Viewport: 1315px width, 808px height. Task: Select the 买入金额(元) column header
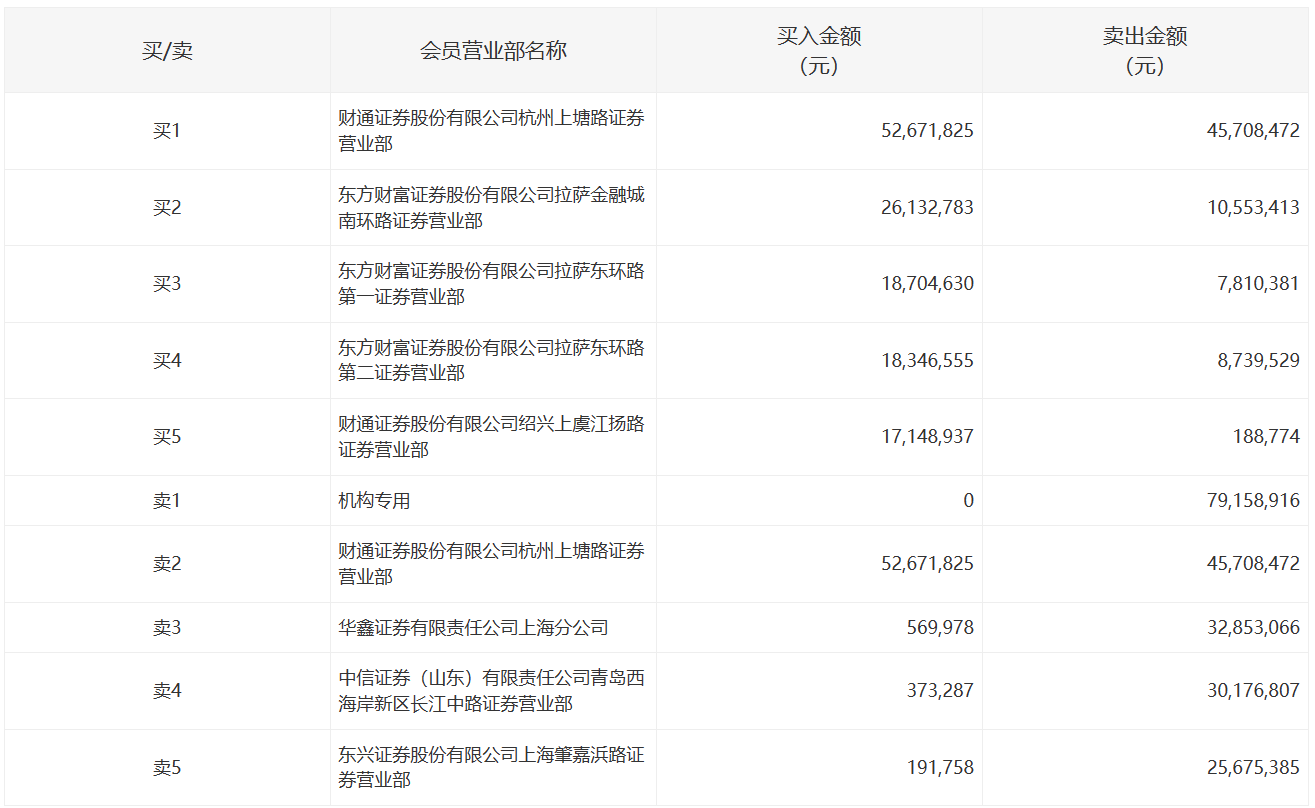click(x=819, y=51)
